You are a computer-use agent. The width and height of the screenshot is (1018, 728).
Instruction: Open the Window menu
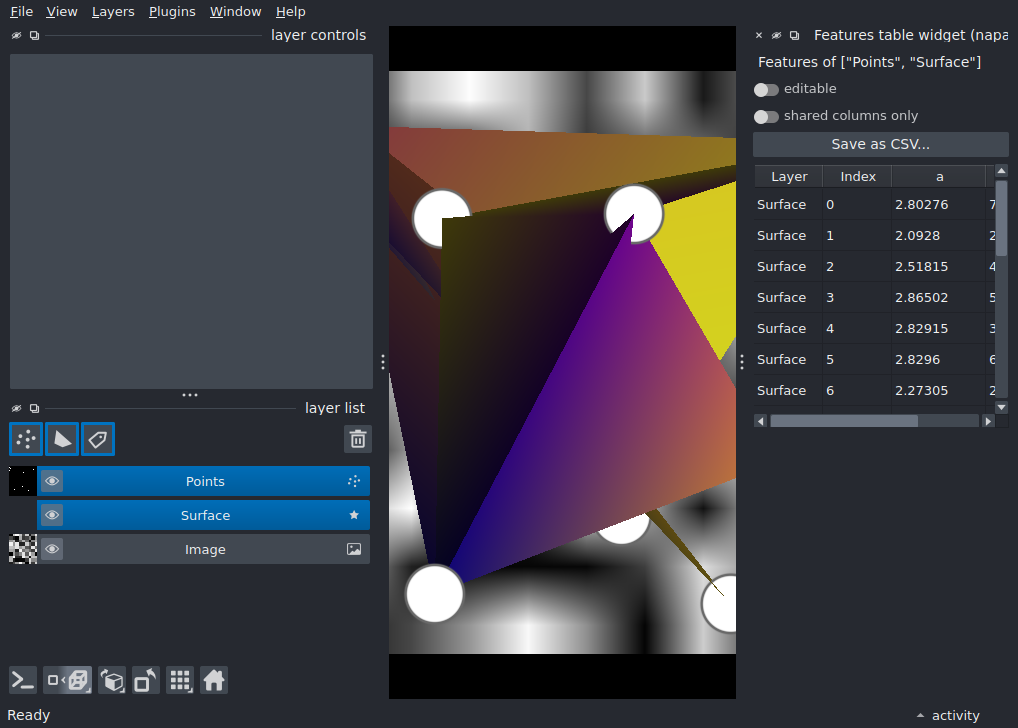pyautogui.click(x=235, y=12)
